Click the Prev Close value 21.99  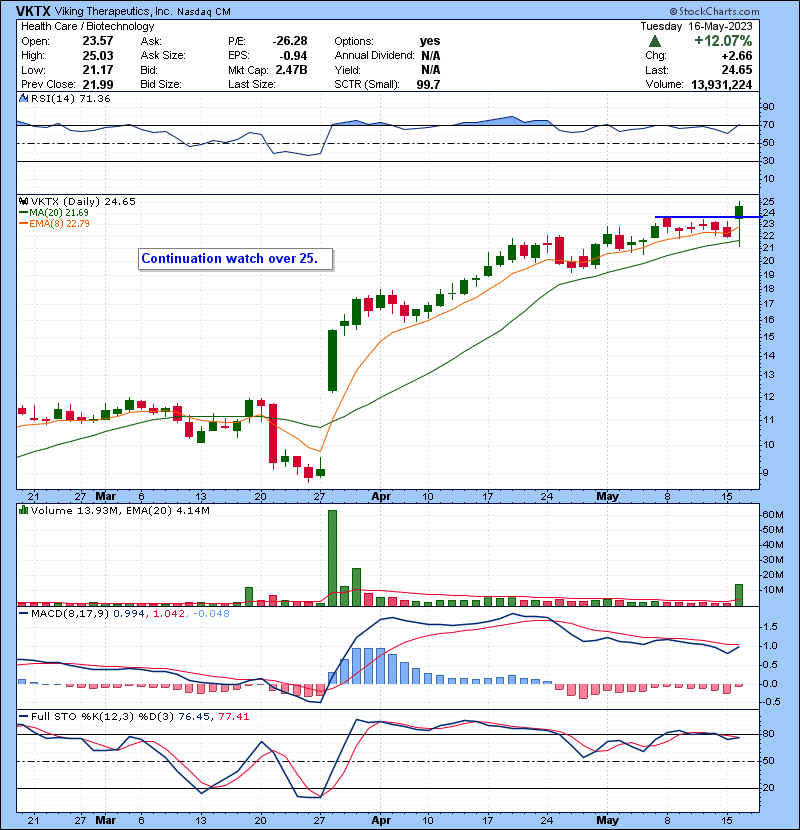click(x=98, y=84)
